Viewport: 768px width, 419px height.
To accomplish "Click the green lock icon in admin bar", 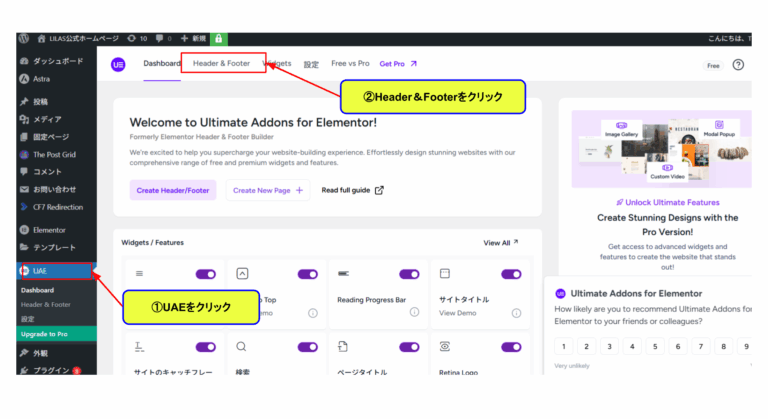I will (x=218, y=39).
